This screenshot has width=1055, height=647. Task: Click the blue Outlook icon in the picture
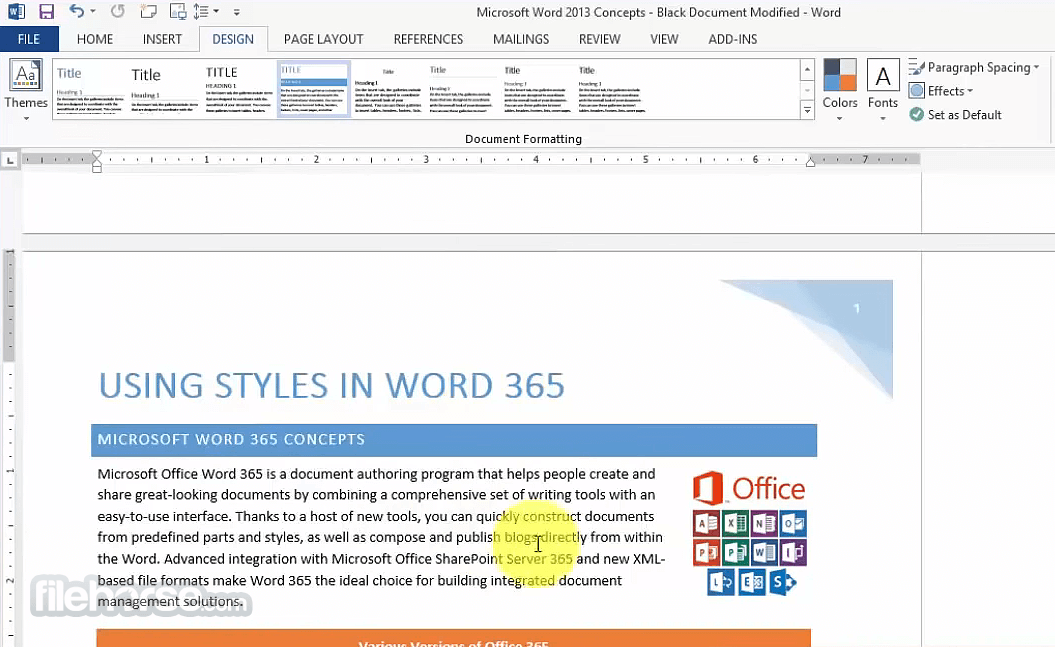click(793, 523)
